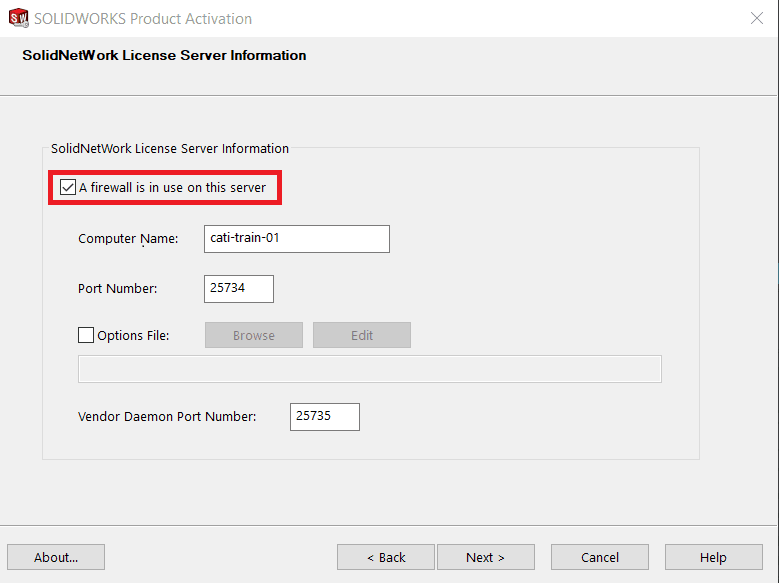The width and height of the screenshot is (779, 584).
Task: Click the Edit button for options file
Action: (x=362, y=335)
